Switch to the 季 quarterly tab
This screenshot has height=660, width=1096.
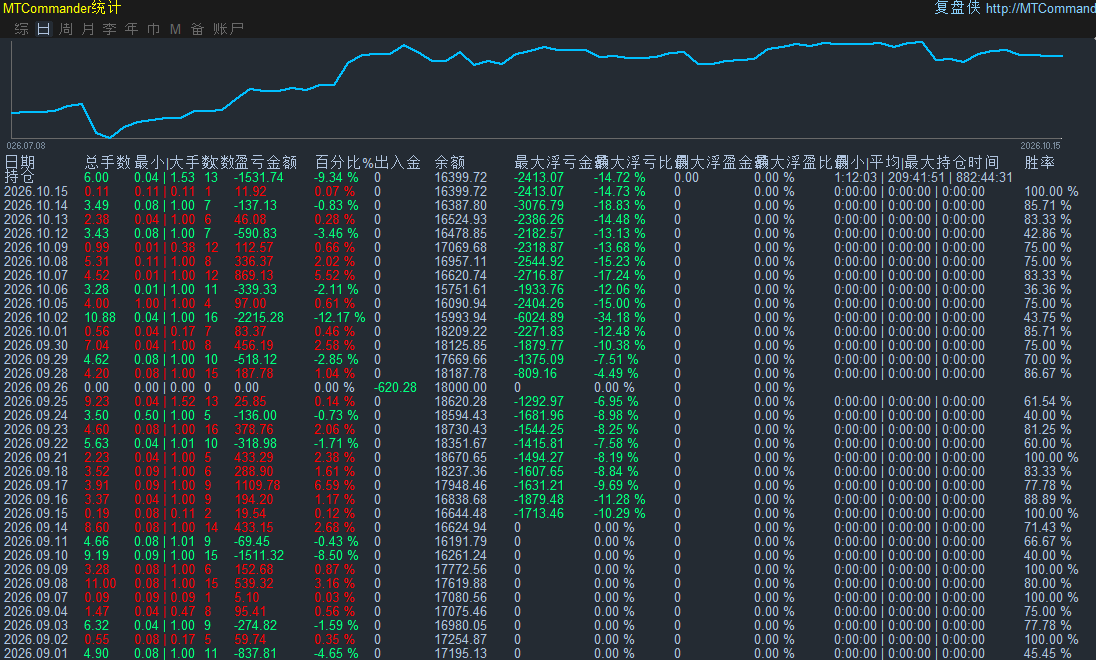click(109, 29)
